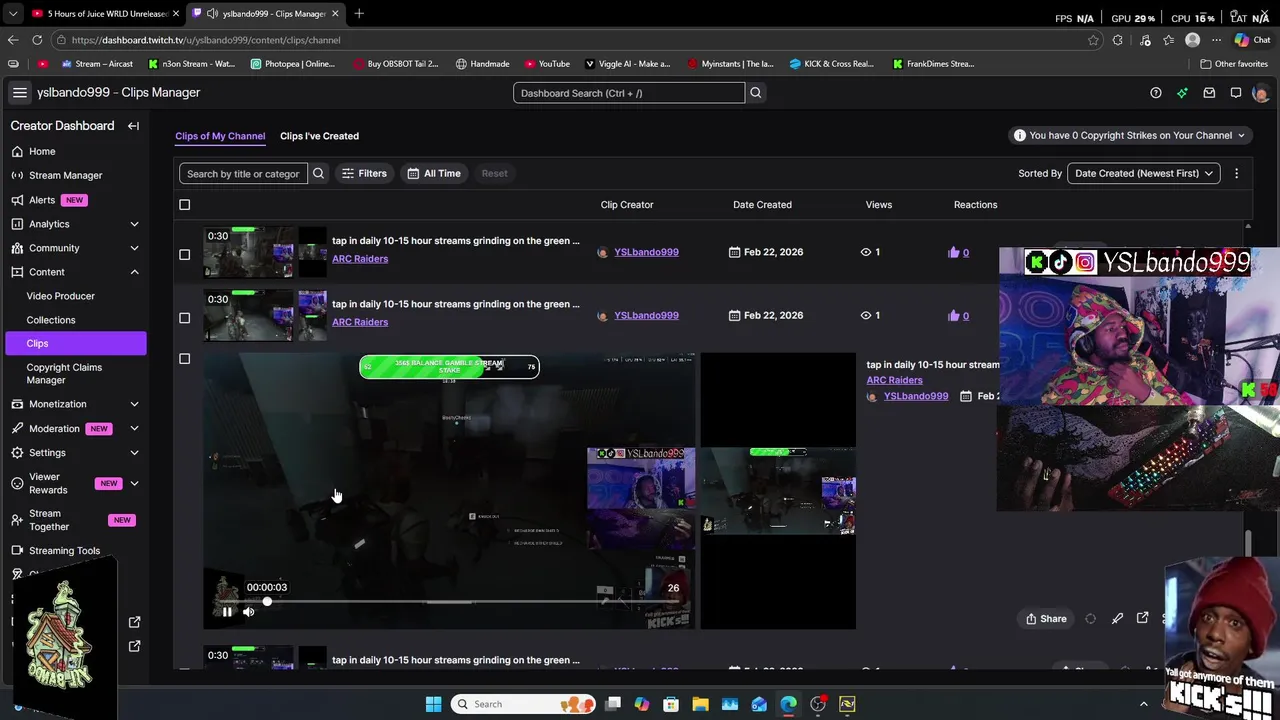Bookmark this page with the star icon

[x=1093, y=40]
